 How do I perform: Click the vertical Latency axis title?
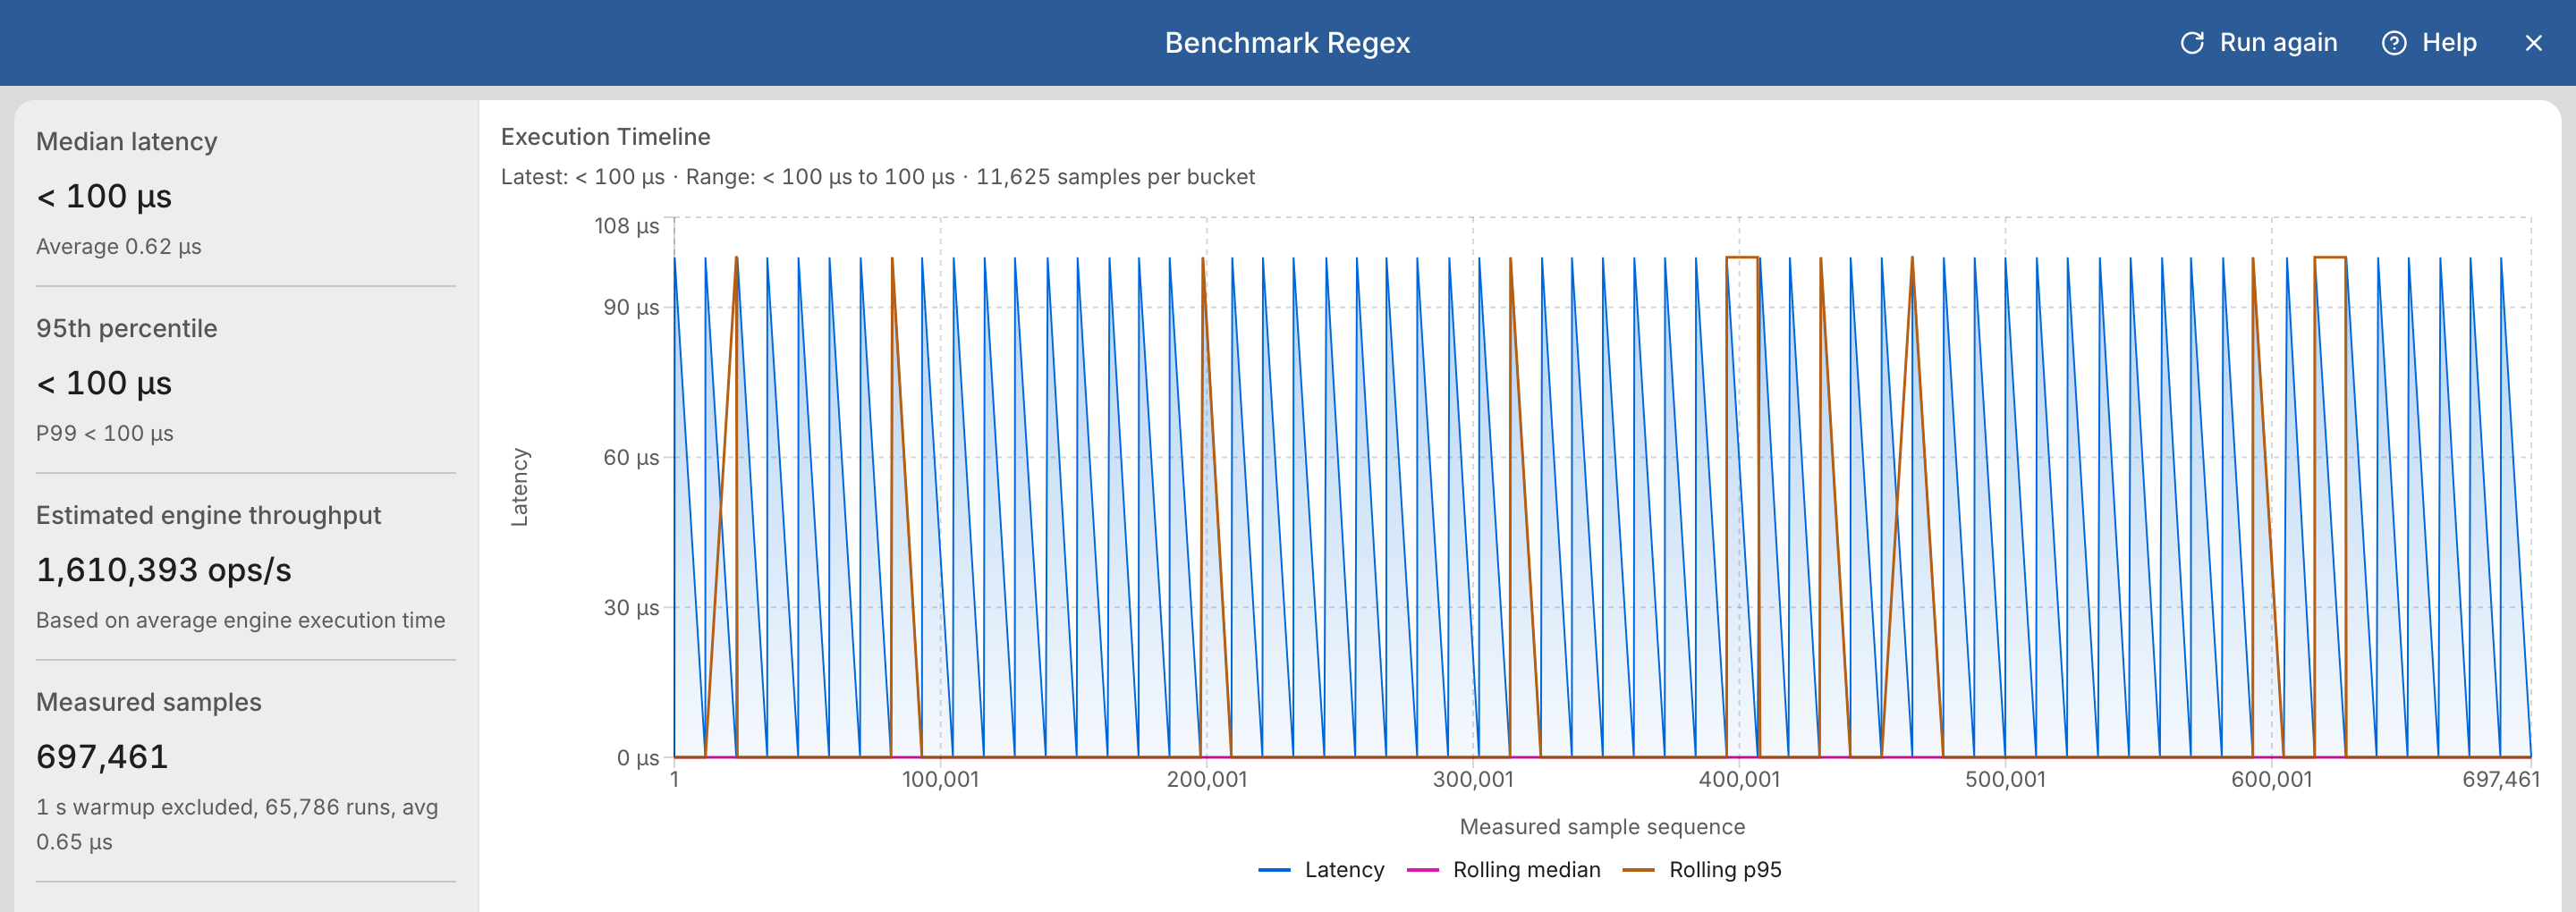click(519, 487)
